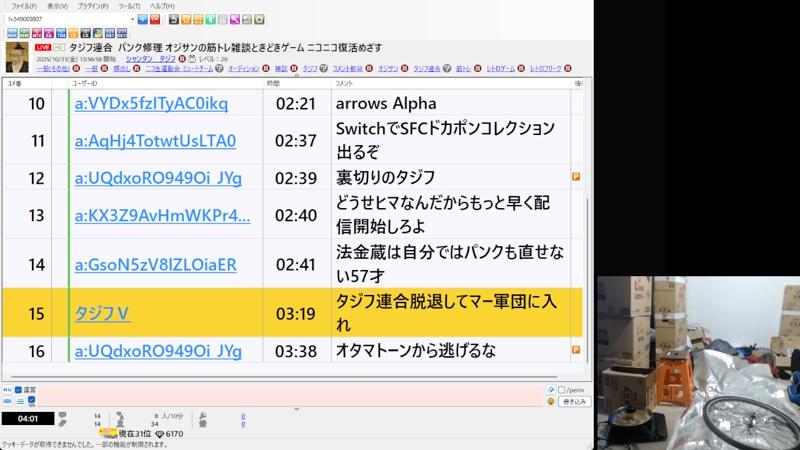Screen dimensions: 800x450
Task: Click the 一般(その他) tag link
Action: (53, 68)
